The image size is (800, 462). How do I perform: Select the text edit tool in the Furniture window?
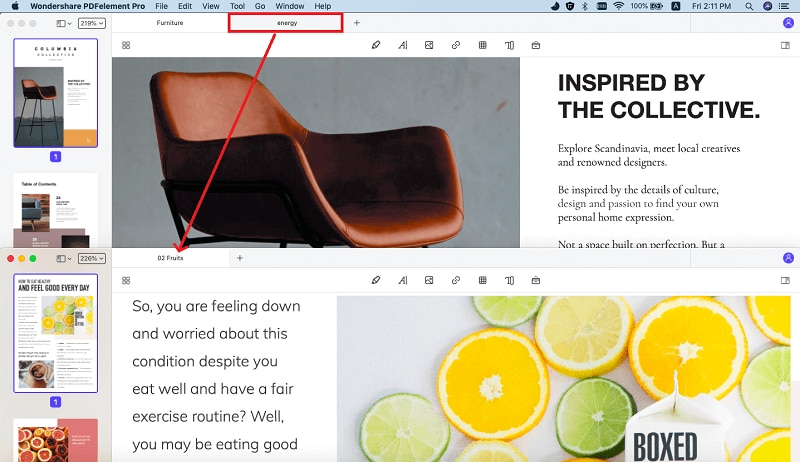[x=403, y=45]
